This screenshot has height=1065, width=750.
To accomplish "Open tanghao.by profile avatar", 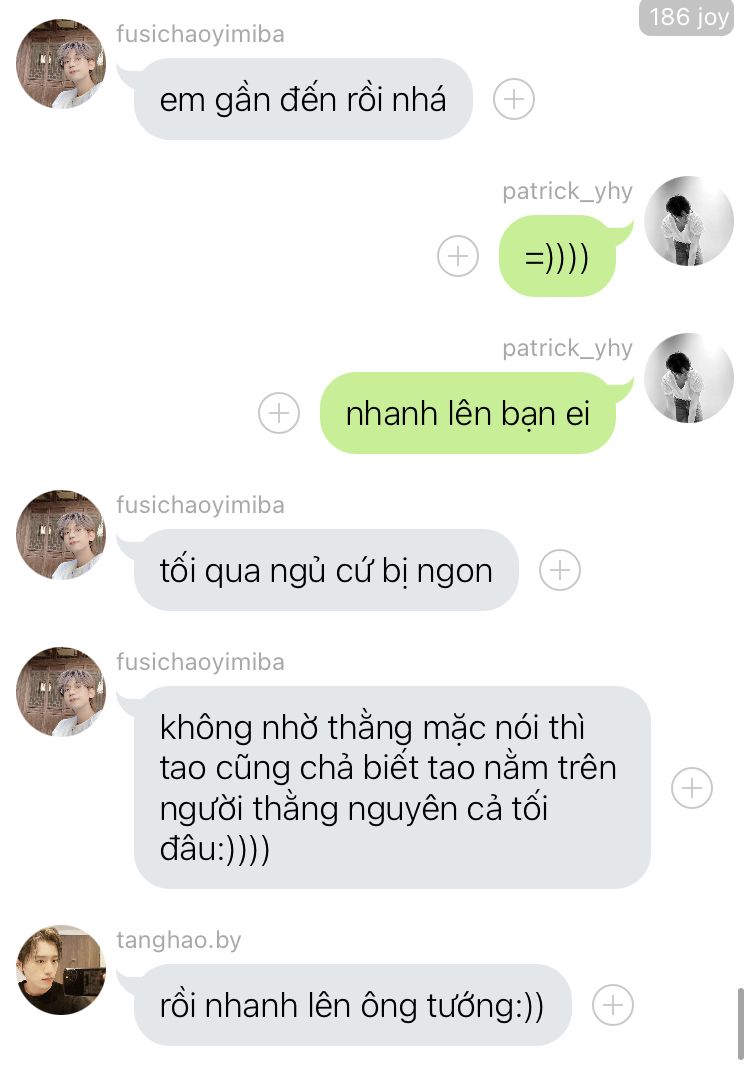I will (x=61, y=970).
